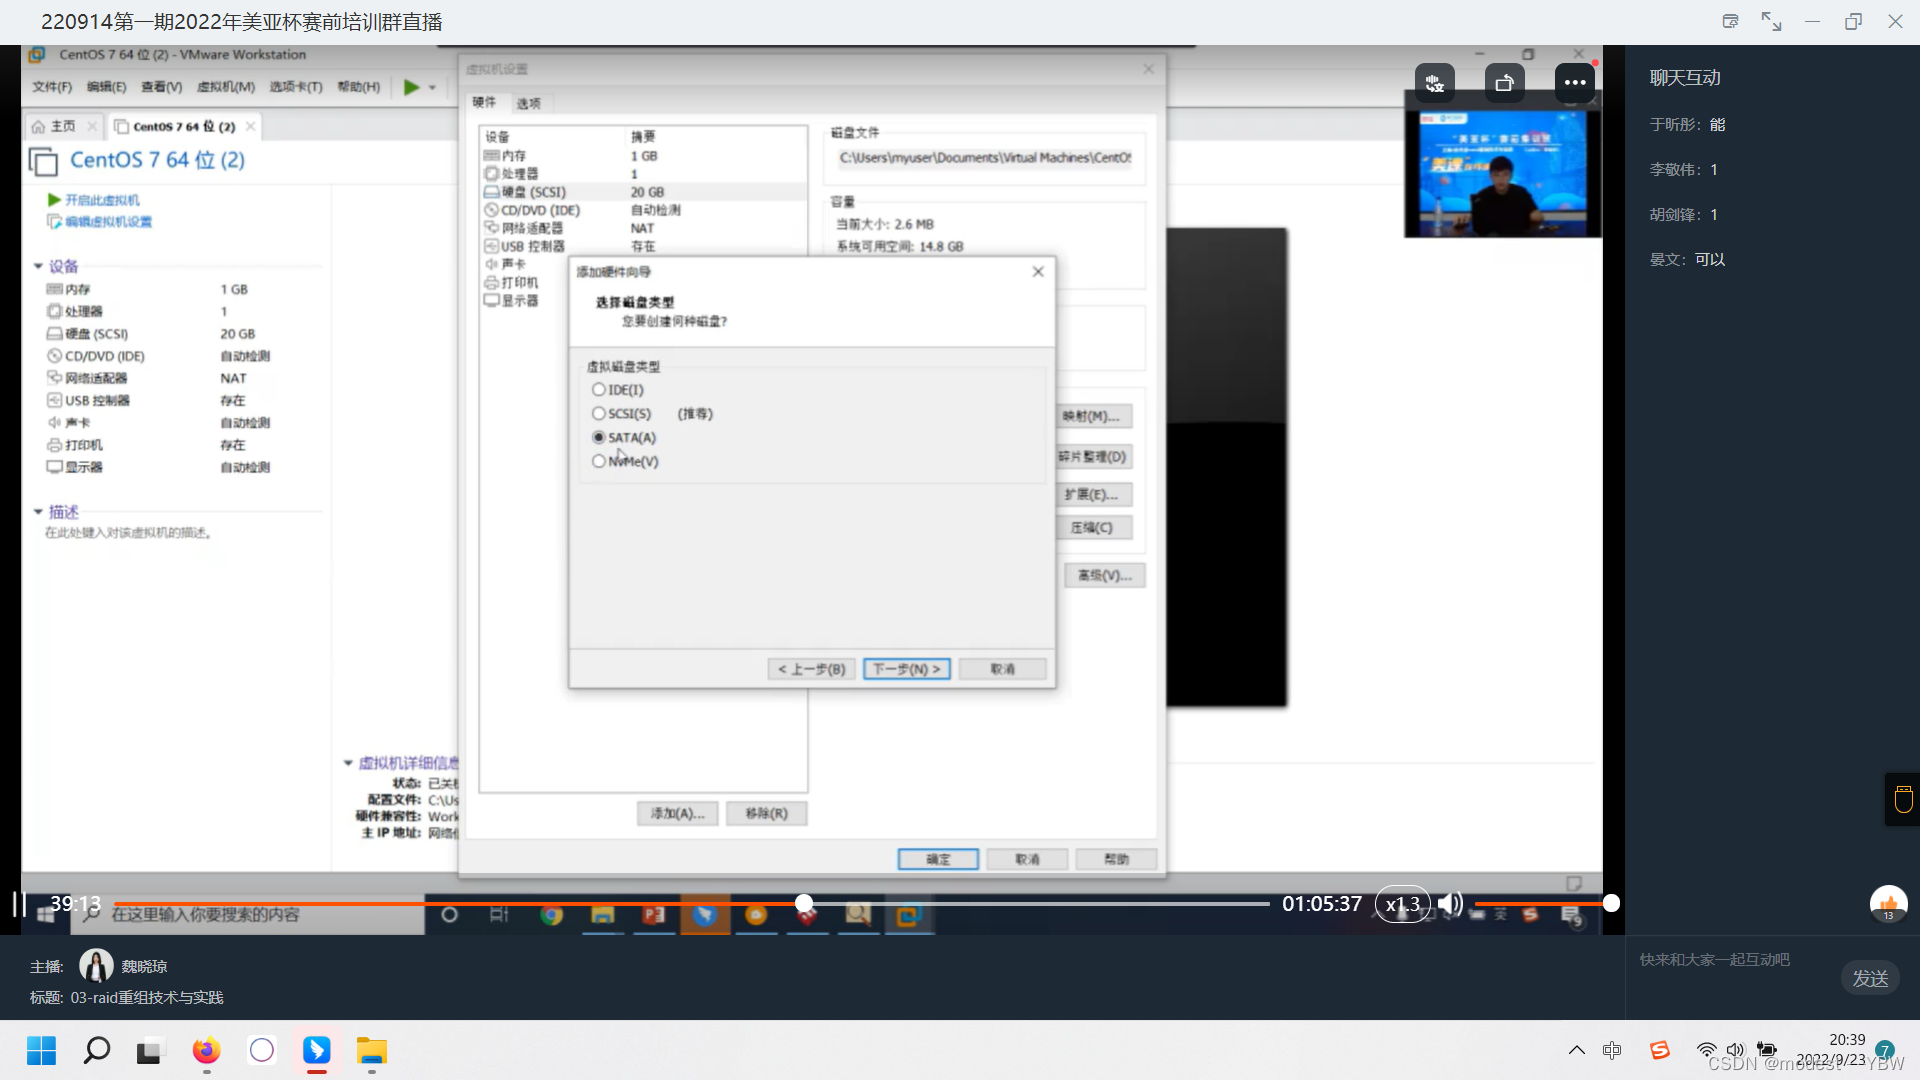Switch to the 选项 tab in settings
The height and width of the screenshot is (1080, 1920).
(528, 104)
